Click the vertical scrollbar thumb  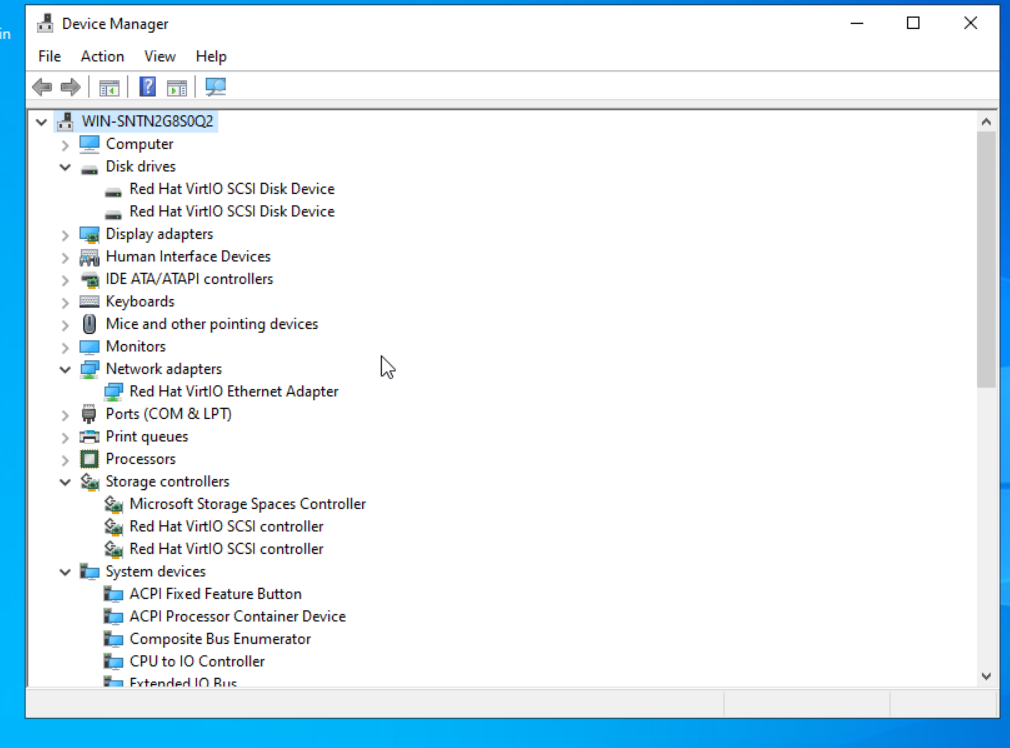pyautogui.click(x=986, y=260)
